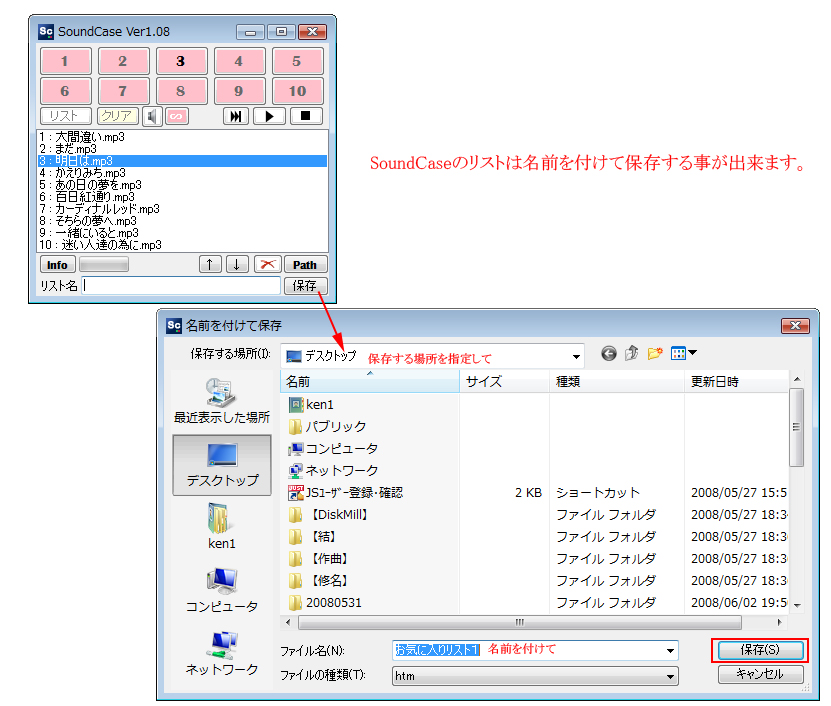831x706 pixels.
Task: Select the 【DiskMill】 folder
Action: (x=328, y=515)
